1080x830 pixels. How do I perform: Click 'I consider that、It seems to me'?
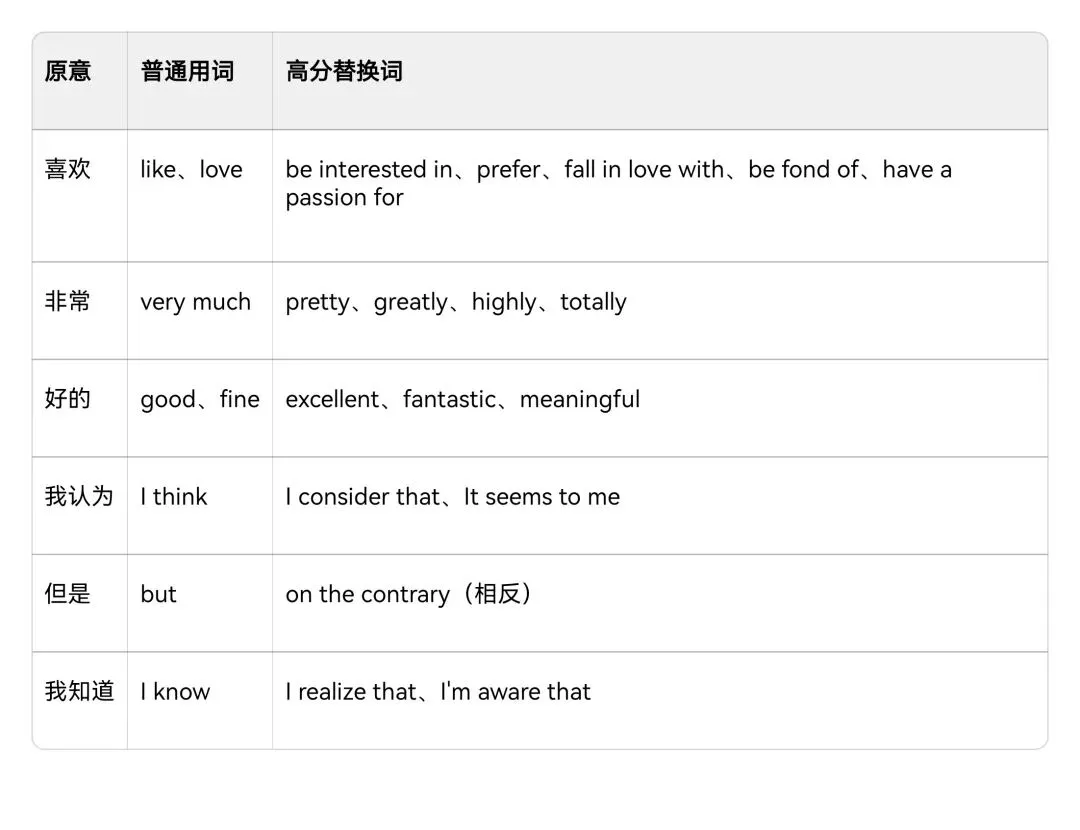453,497
